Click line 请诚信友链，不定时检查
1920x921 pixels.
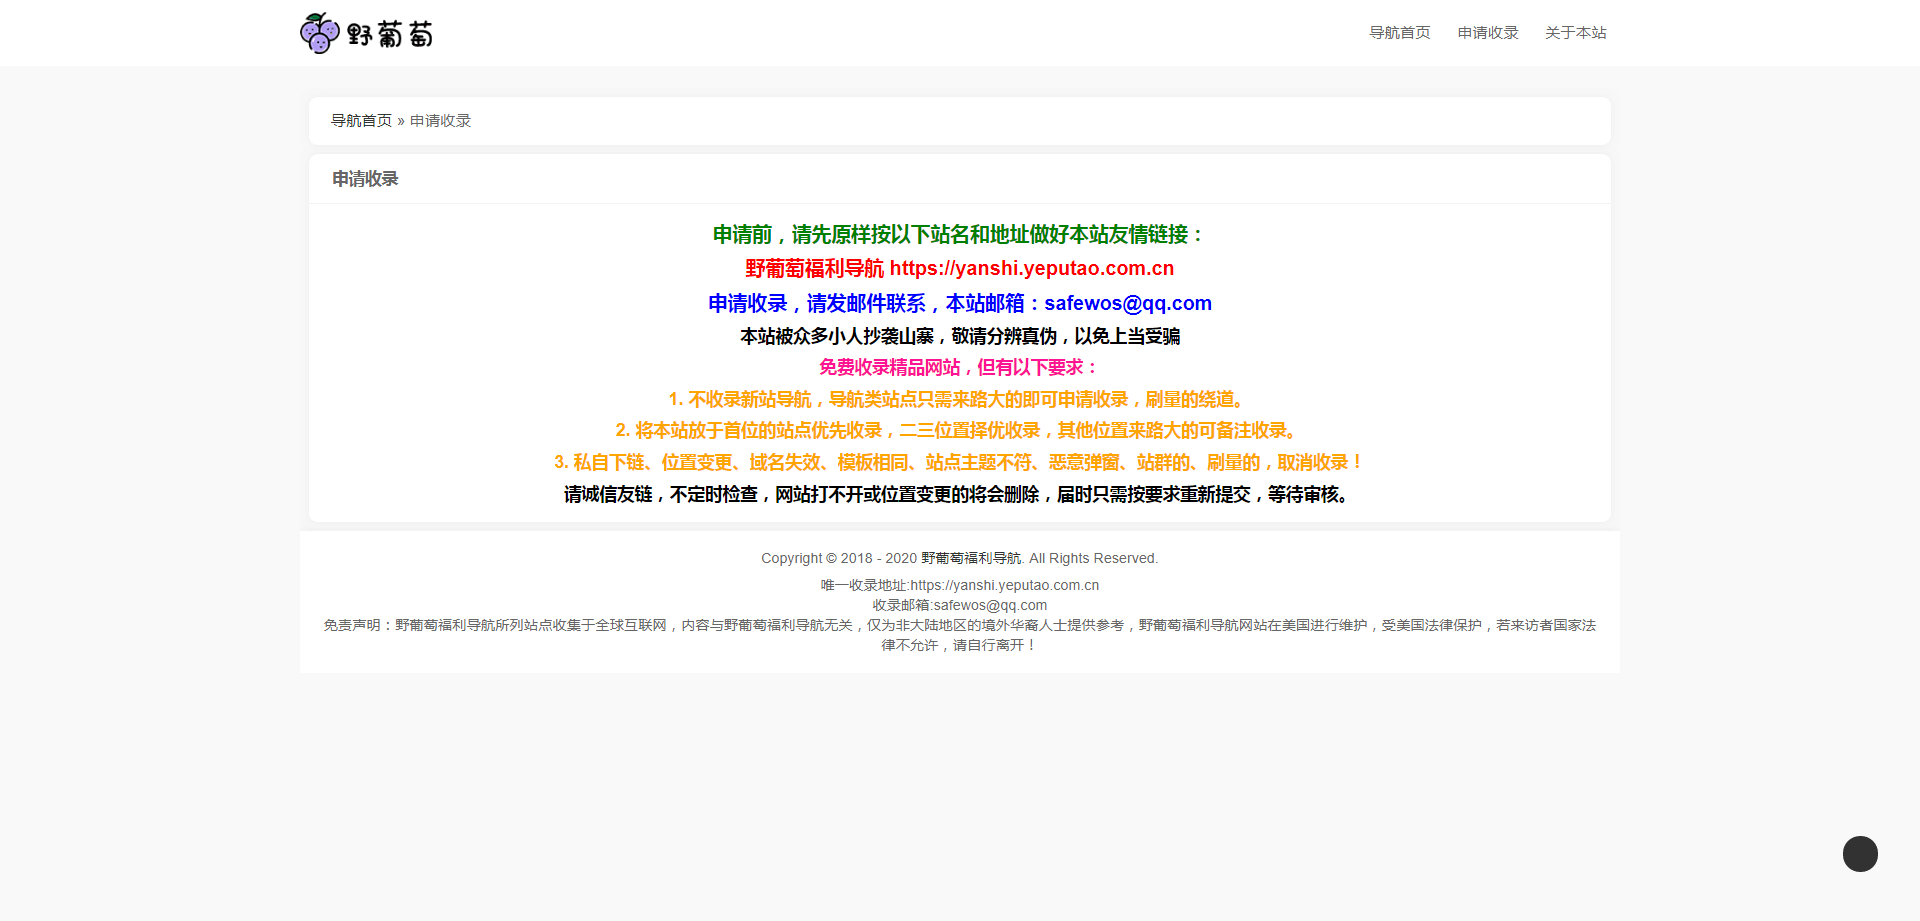(x=959, y=494)
